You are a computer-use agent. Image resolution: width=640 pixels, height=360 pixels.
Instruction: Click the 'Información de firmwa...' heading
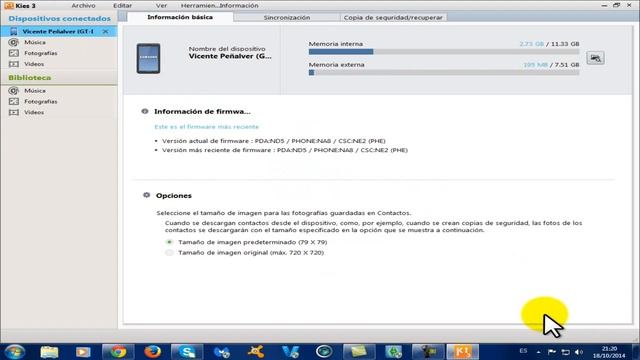[x=202, y=111]
